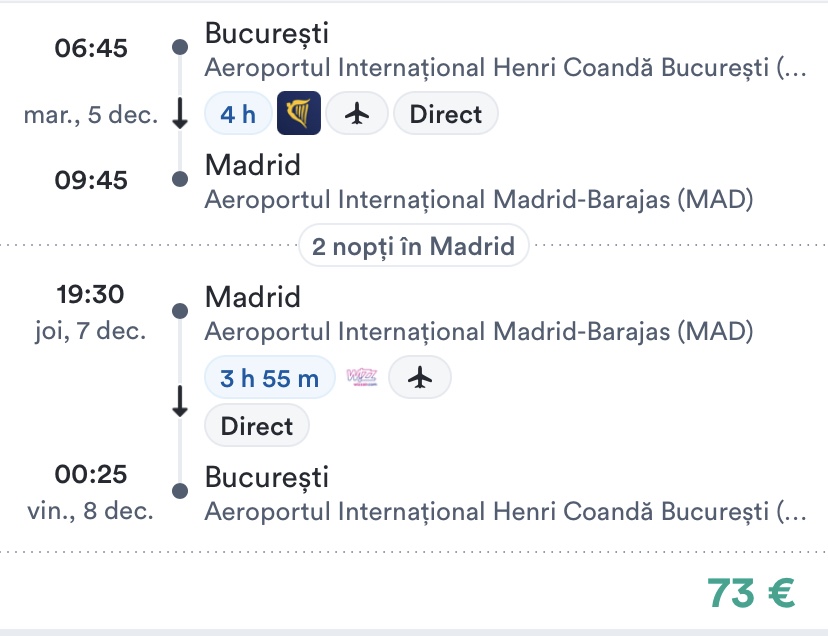The width and height of the screenshot is (828, 636).
Task: Click the 73 € price
Action: [x=751, y=592]
